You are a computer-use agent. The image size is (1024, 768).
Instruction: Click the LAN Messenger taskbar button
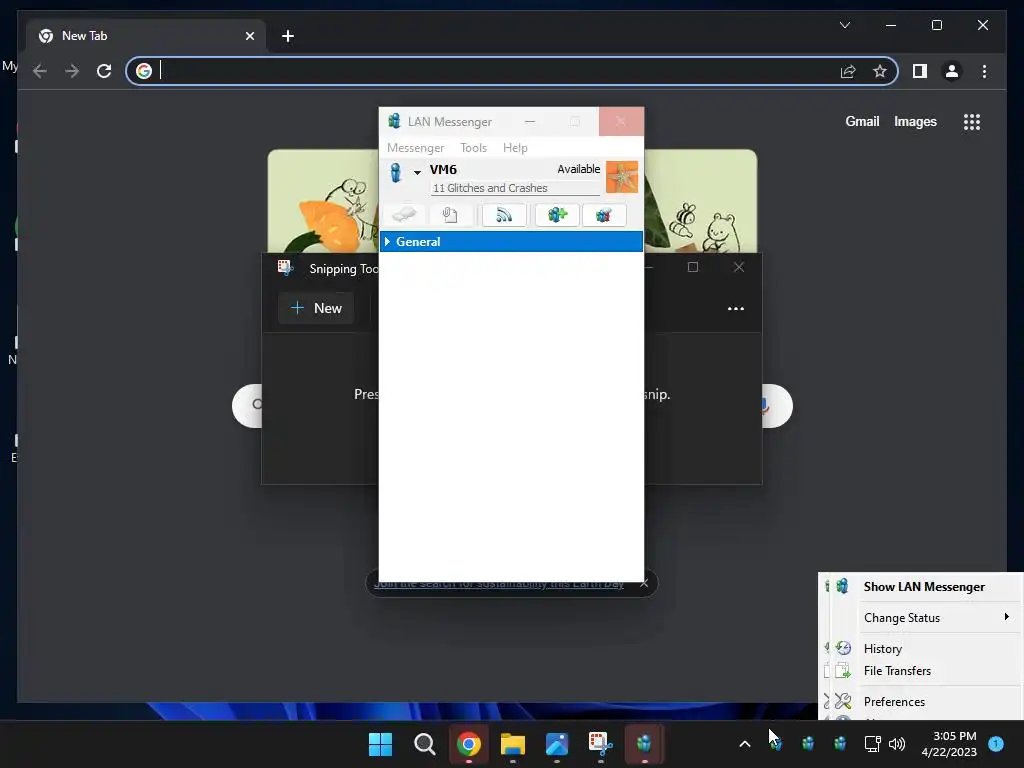tap(644, 744)
